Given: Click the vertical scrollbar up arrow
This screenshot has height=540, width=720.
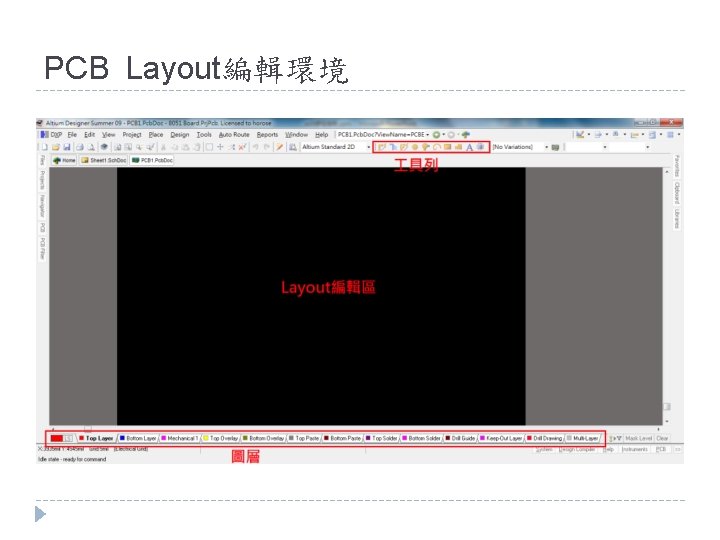Looking at the screenshot, I should tap(667, 172).
